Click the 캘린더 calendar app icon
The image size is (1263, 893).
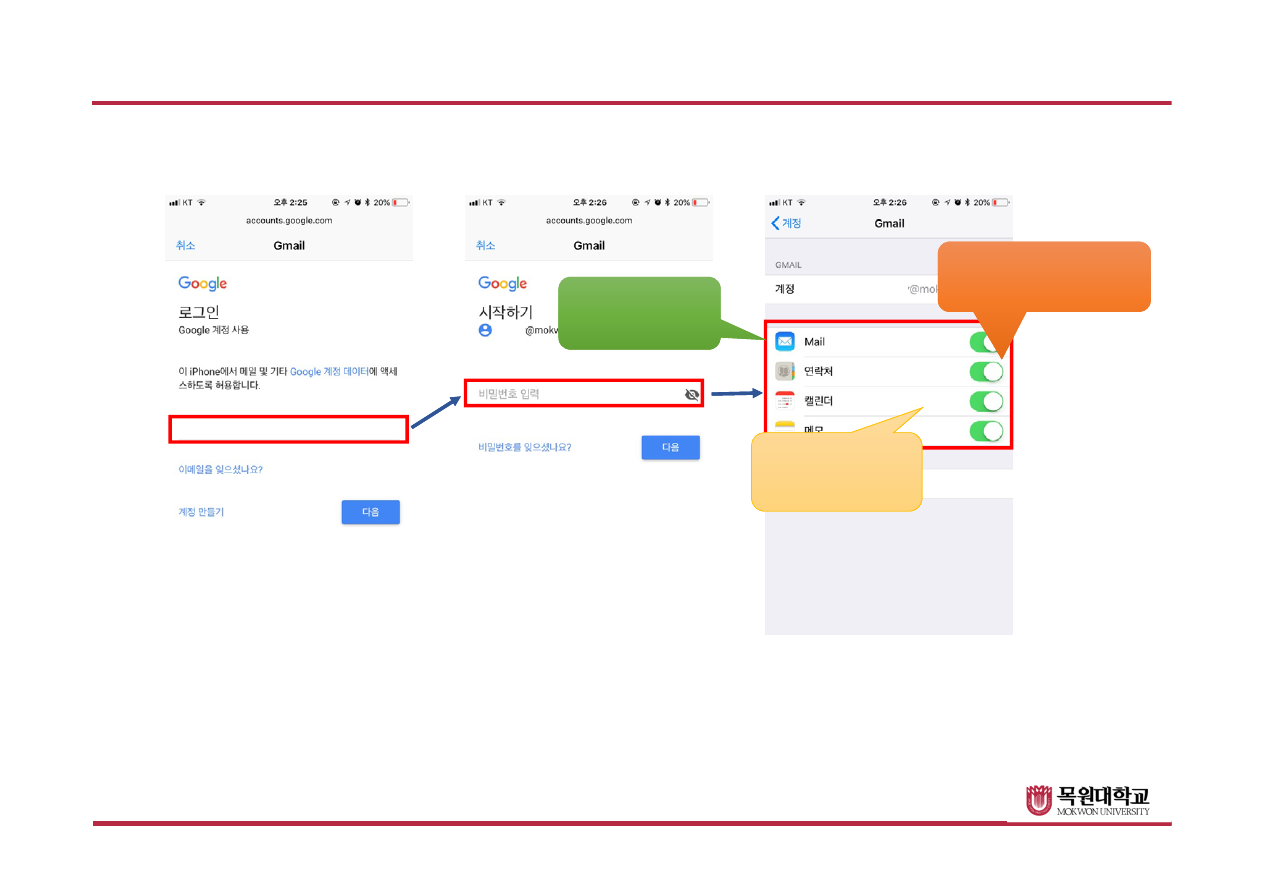pos(785,401)
